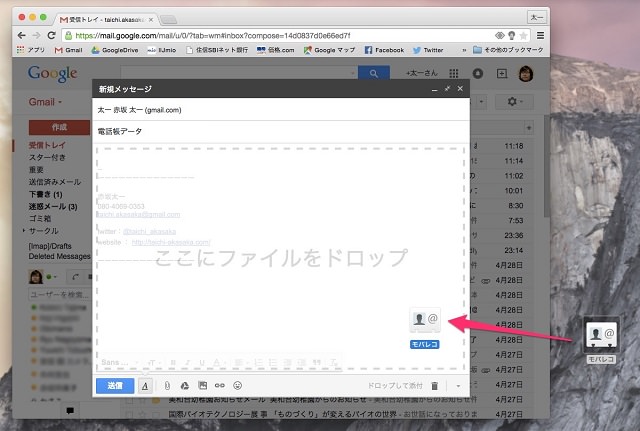Attach a file with the paperclip icon
Image resolution: width=640 pixels, height=431 pixels.
(x=167, y=385)
